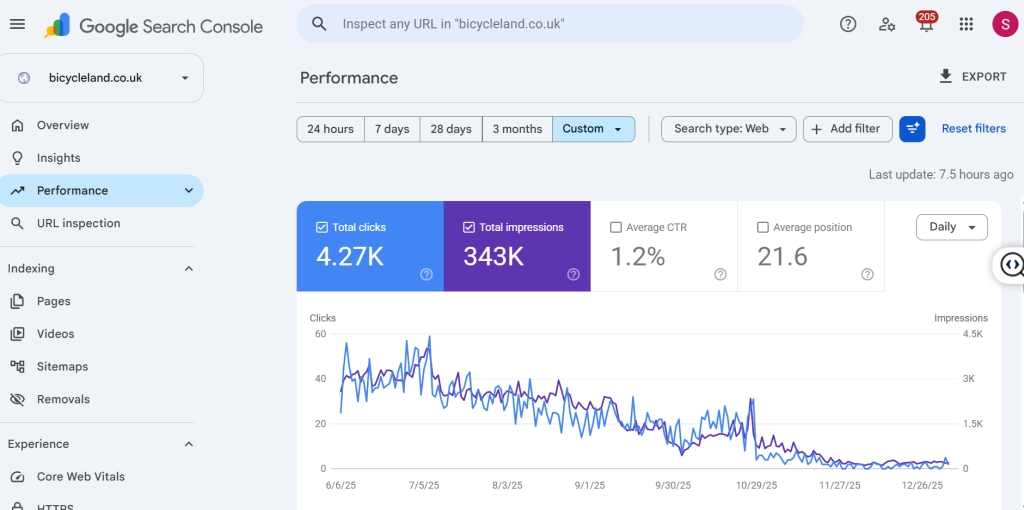Click the Add filter button
This screenshot has height=510, width=1024.
click(848, 129)
